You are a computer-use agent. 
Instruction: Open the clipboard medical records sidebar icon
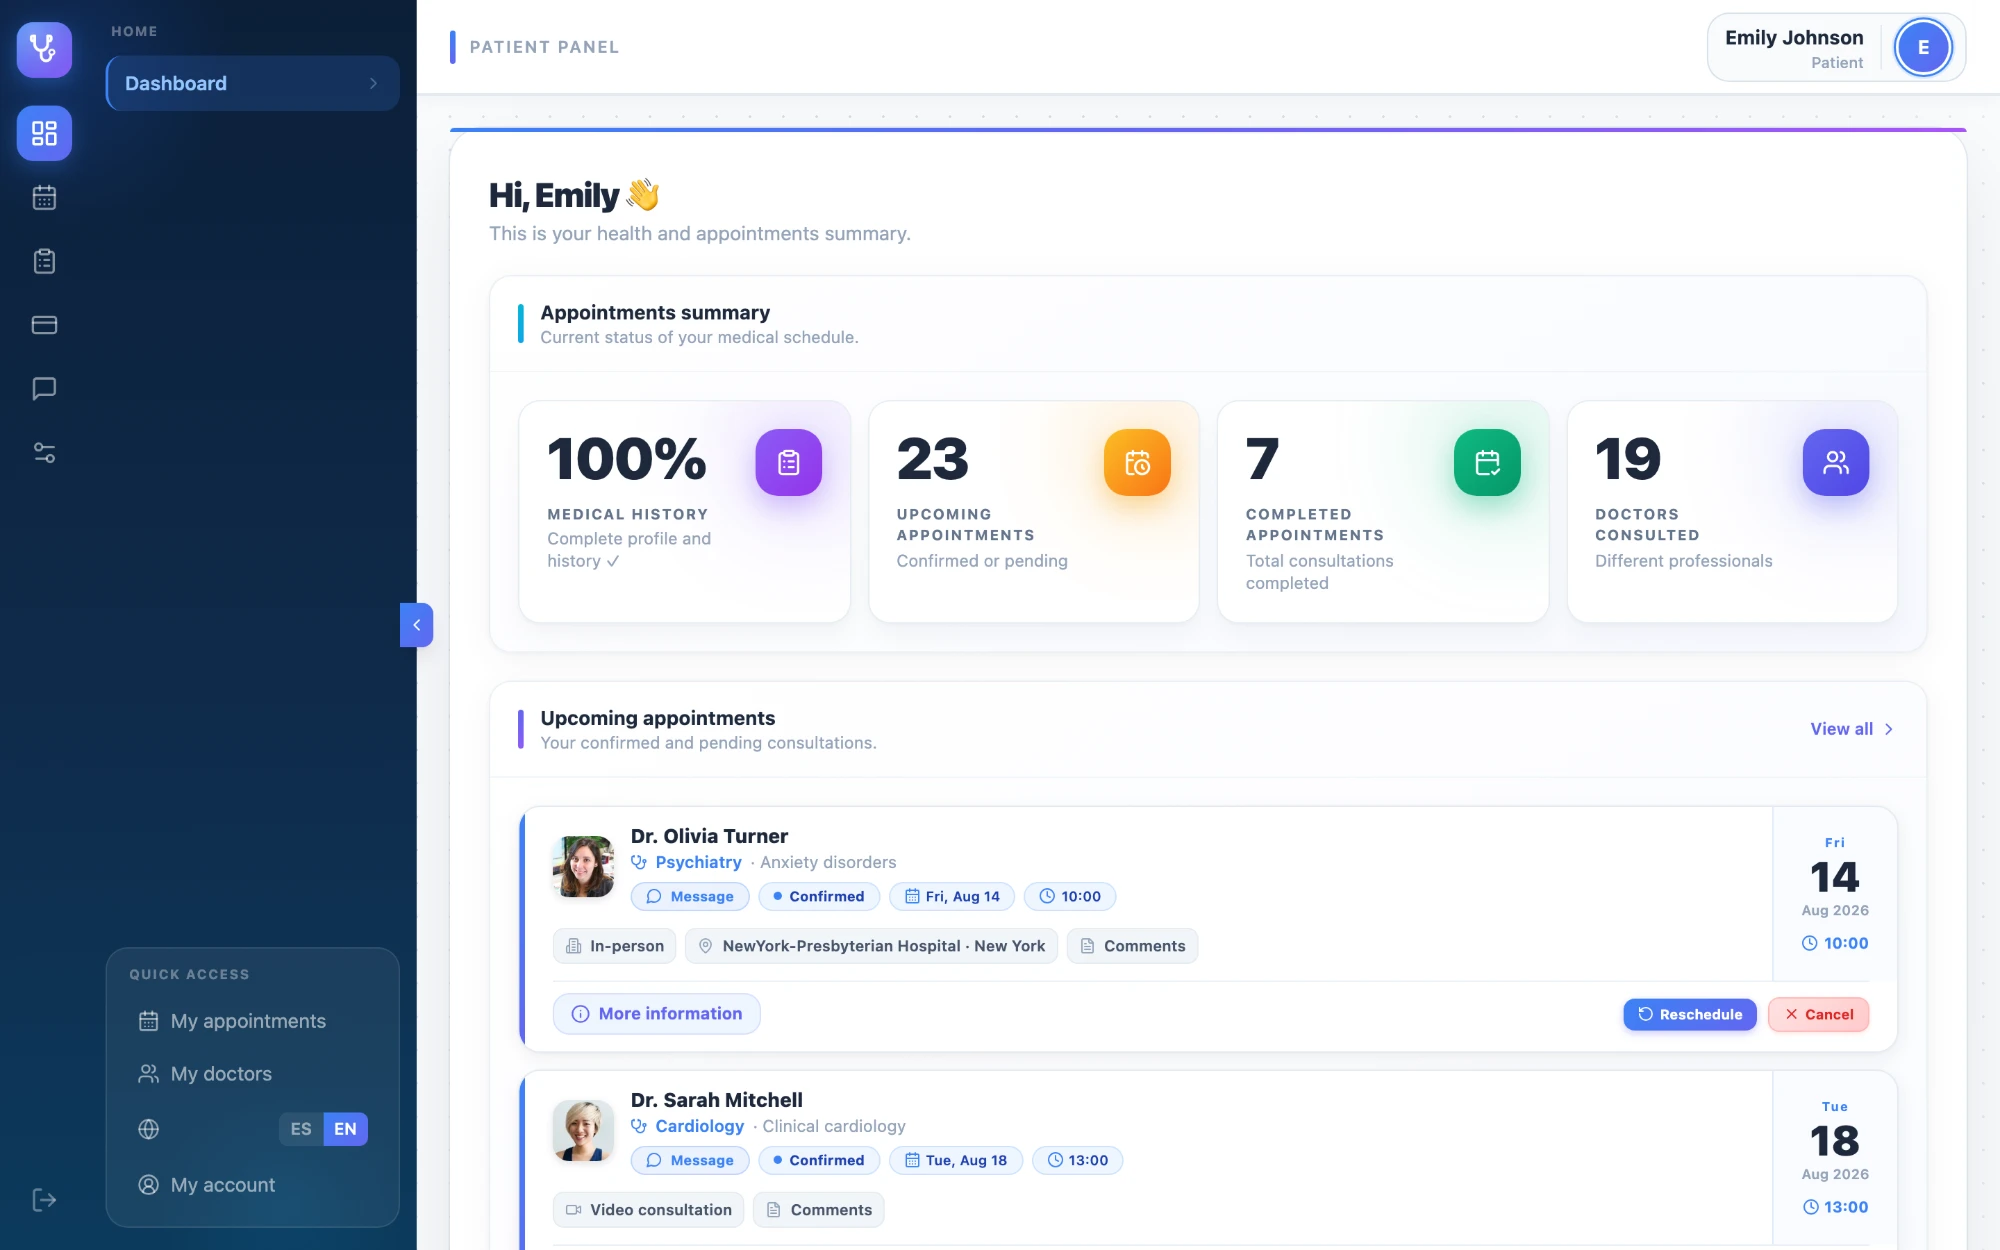click(x=44, y=261)
